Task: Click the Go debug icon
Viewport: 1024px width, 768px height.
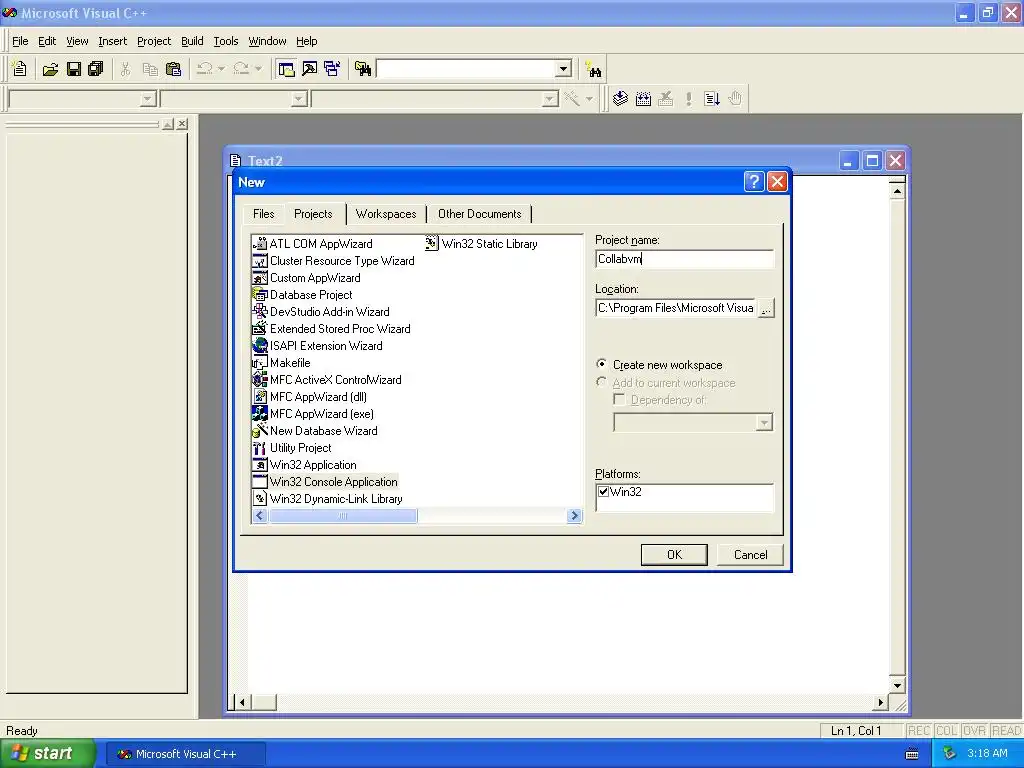Action: click(712, 99)
